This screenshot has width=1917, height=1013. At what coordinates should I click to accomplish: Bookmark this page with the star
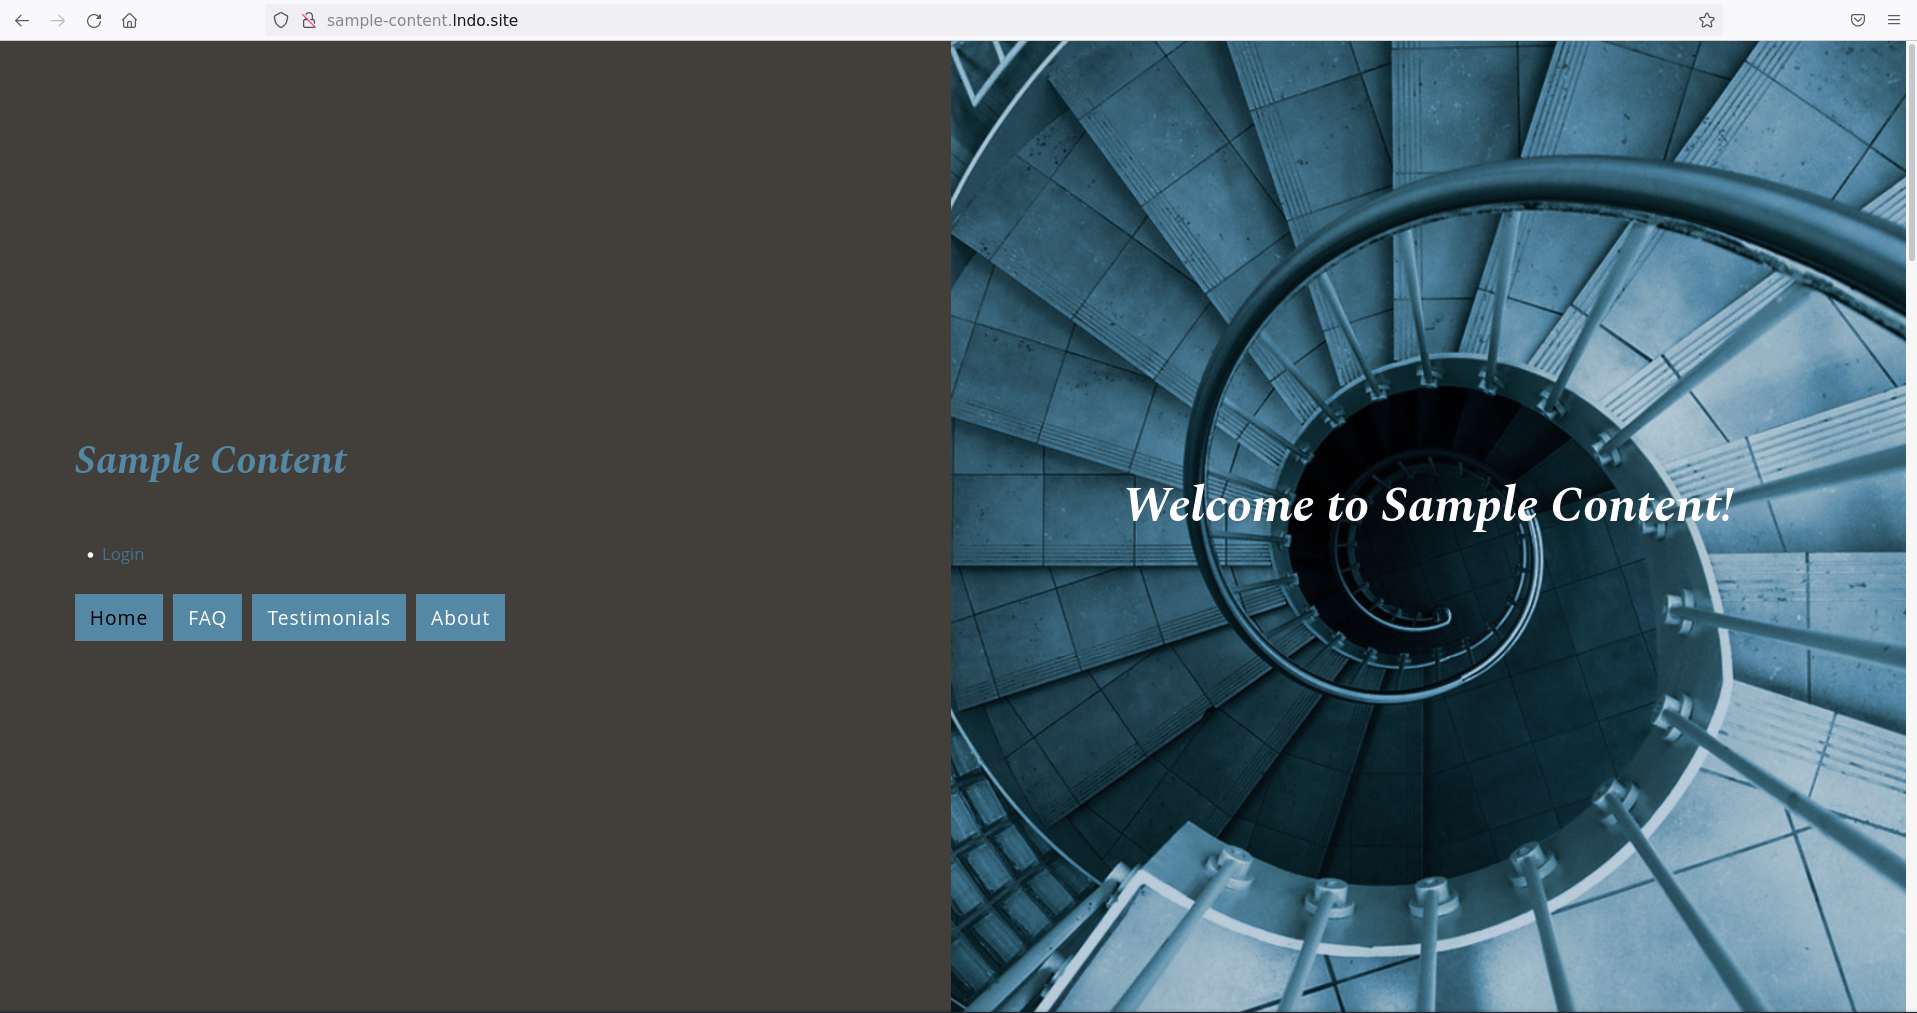point(1707,20)
